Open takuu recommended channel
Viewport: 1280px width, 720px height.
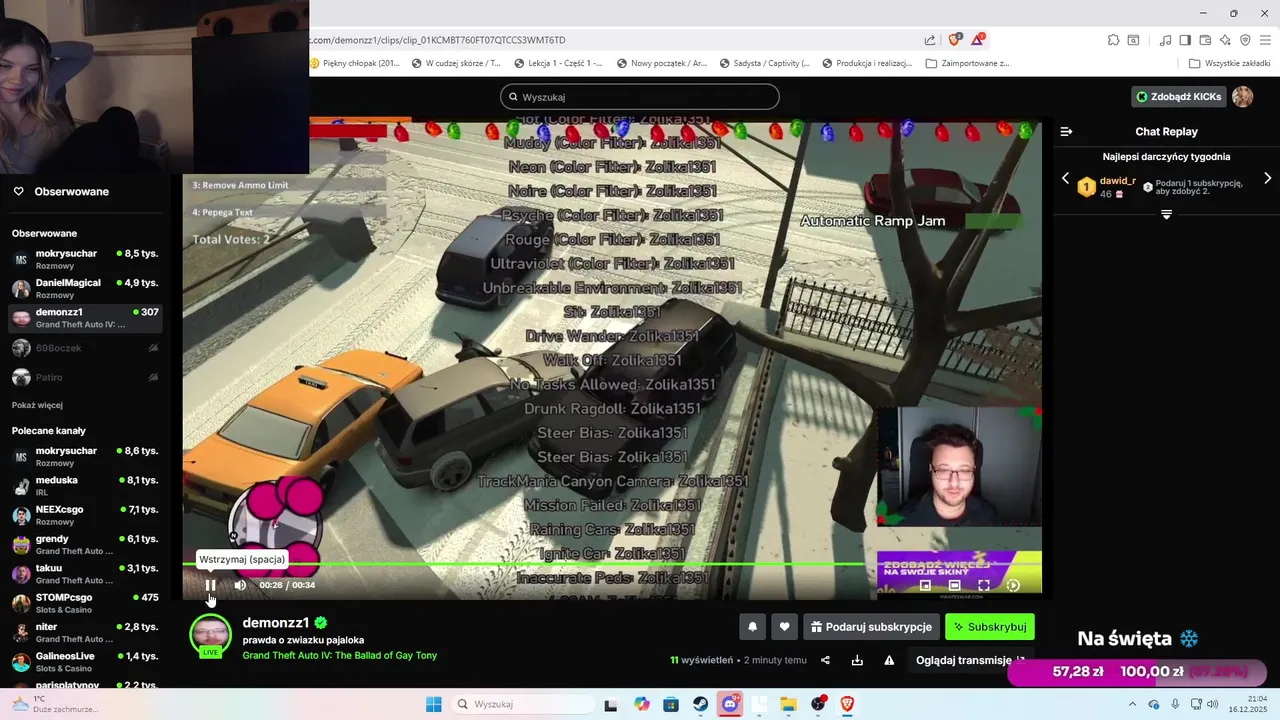(x=84, y=574)
